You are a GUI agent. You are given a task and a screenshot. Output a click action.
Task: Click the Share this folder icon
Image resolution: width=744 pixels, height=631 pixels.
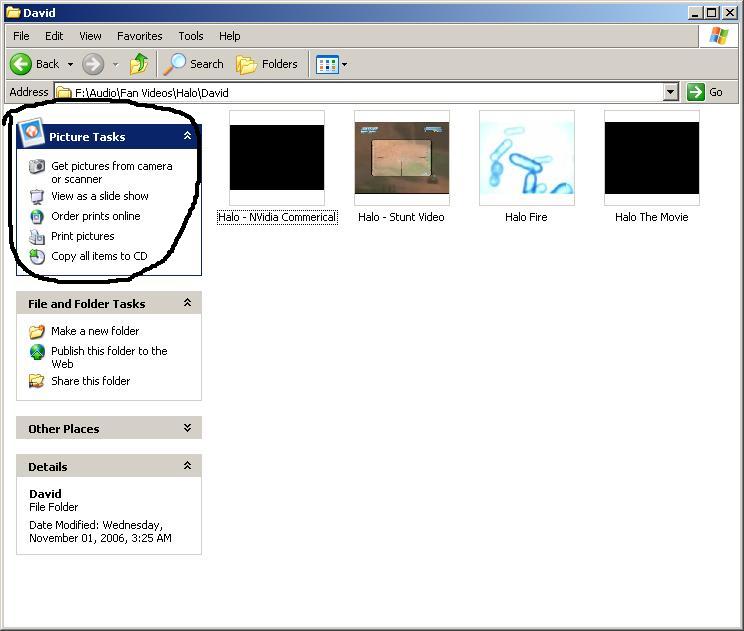37,381
